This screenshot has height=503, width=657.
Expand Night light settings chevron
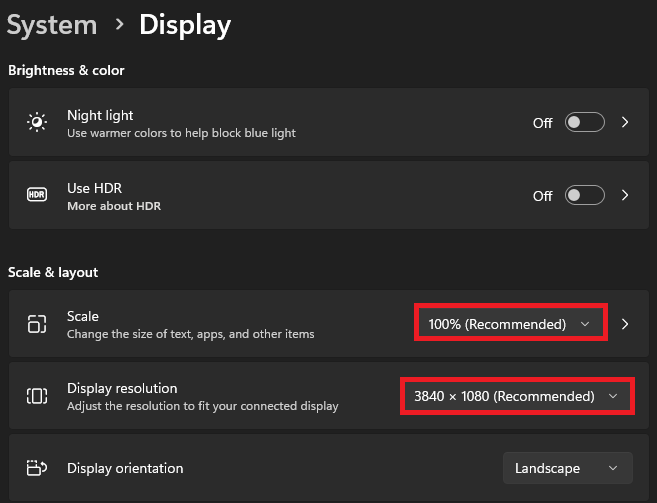pos(625,123)
